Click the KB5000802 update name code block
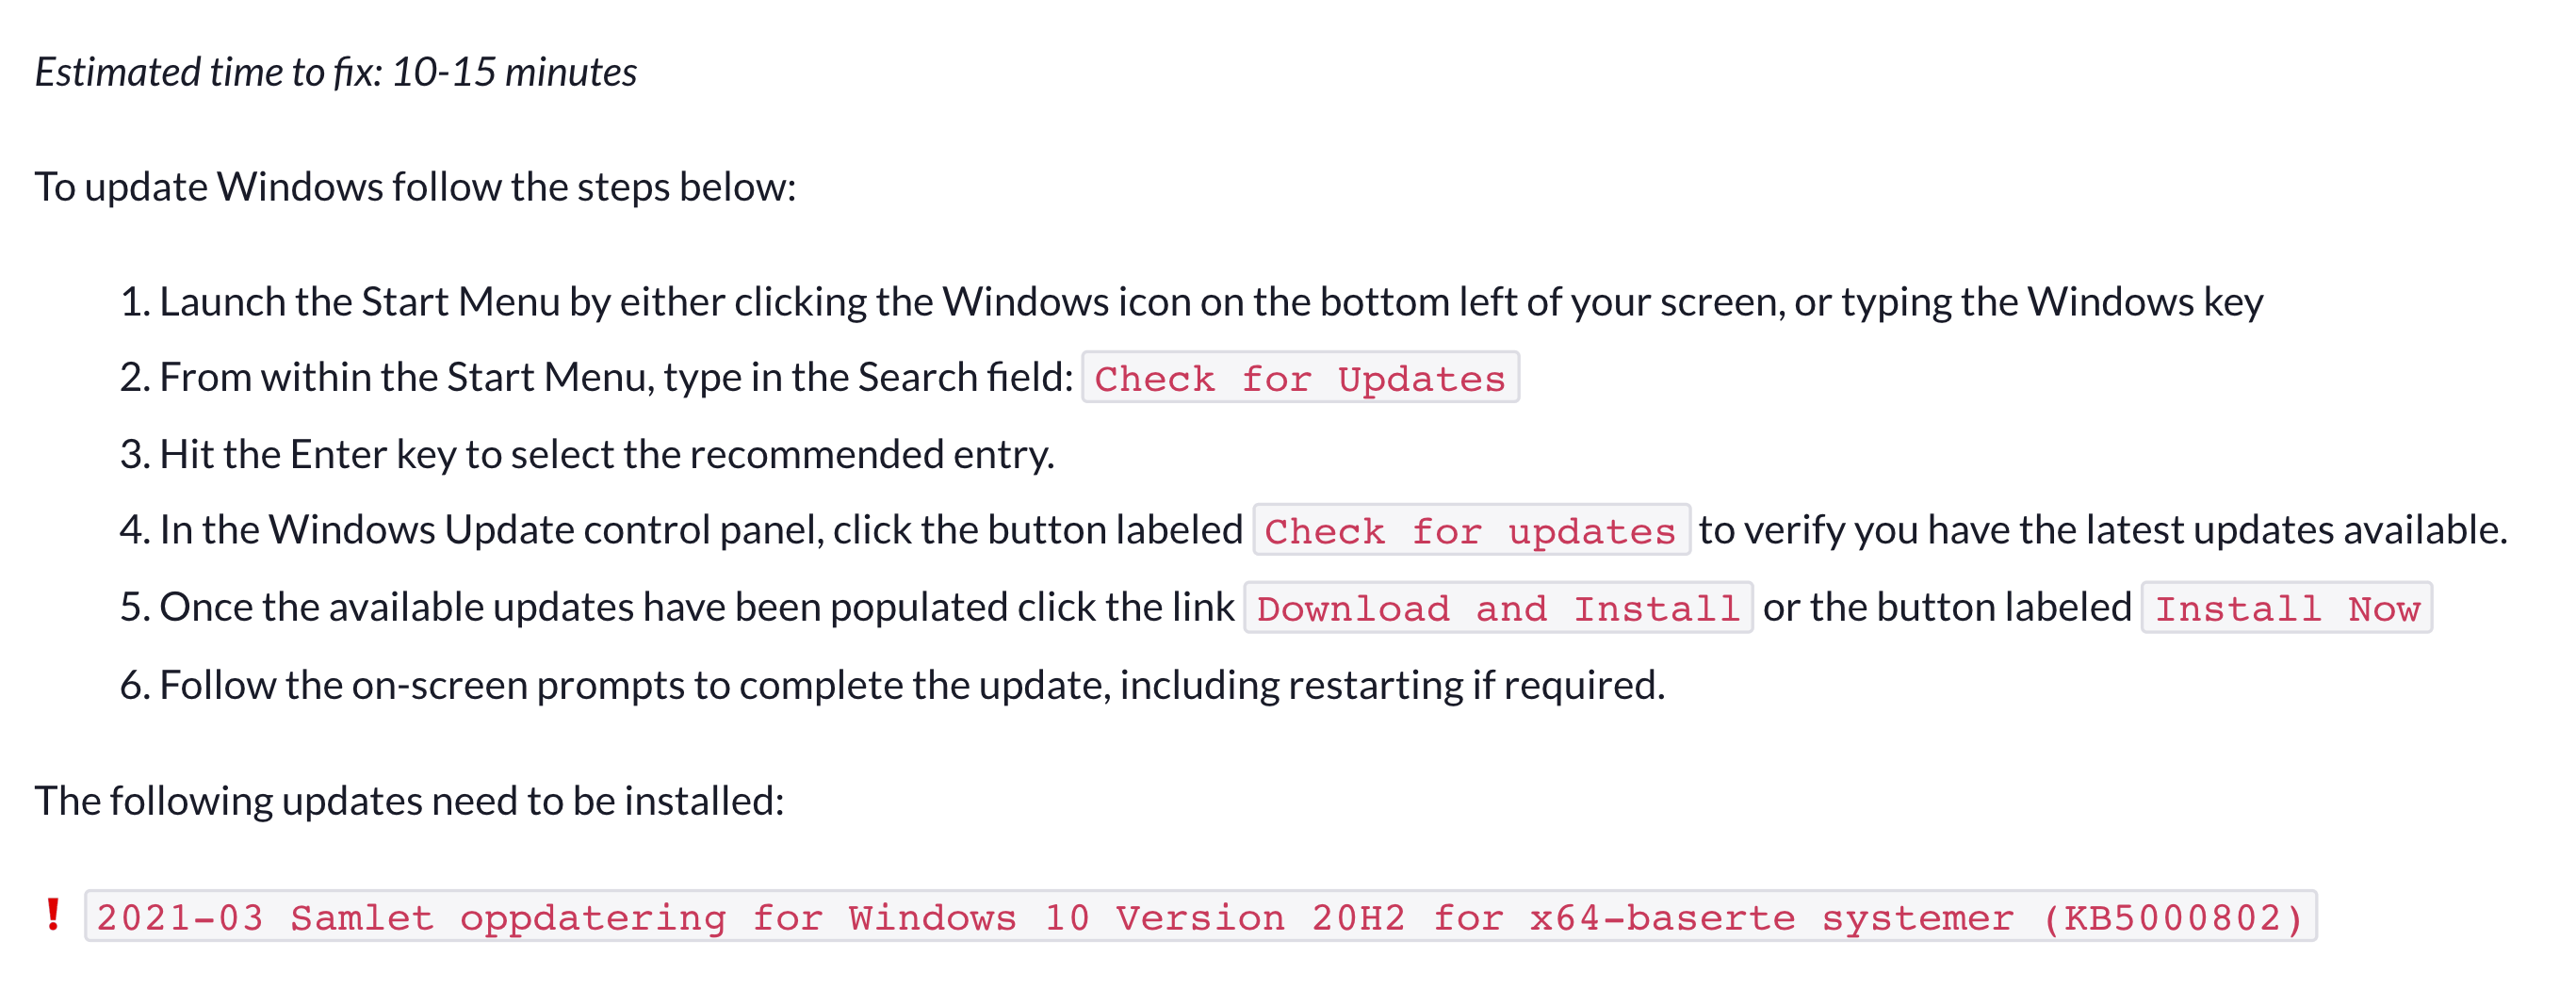The image size is (2576, 989). click(x=1200, y=917)
